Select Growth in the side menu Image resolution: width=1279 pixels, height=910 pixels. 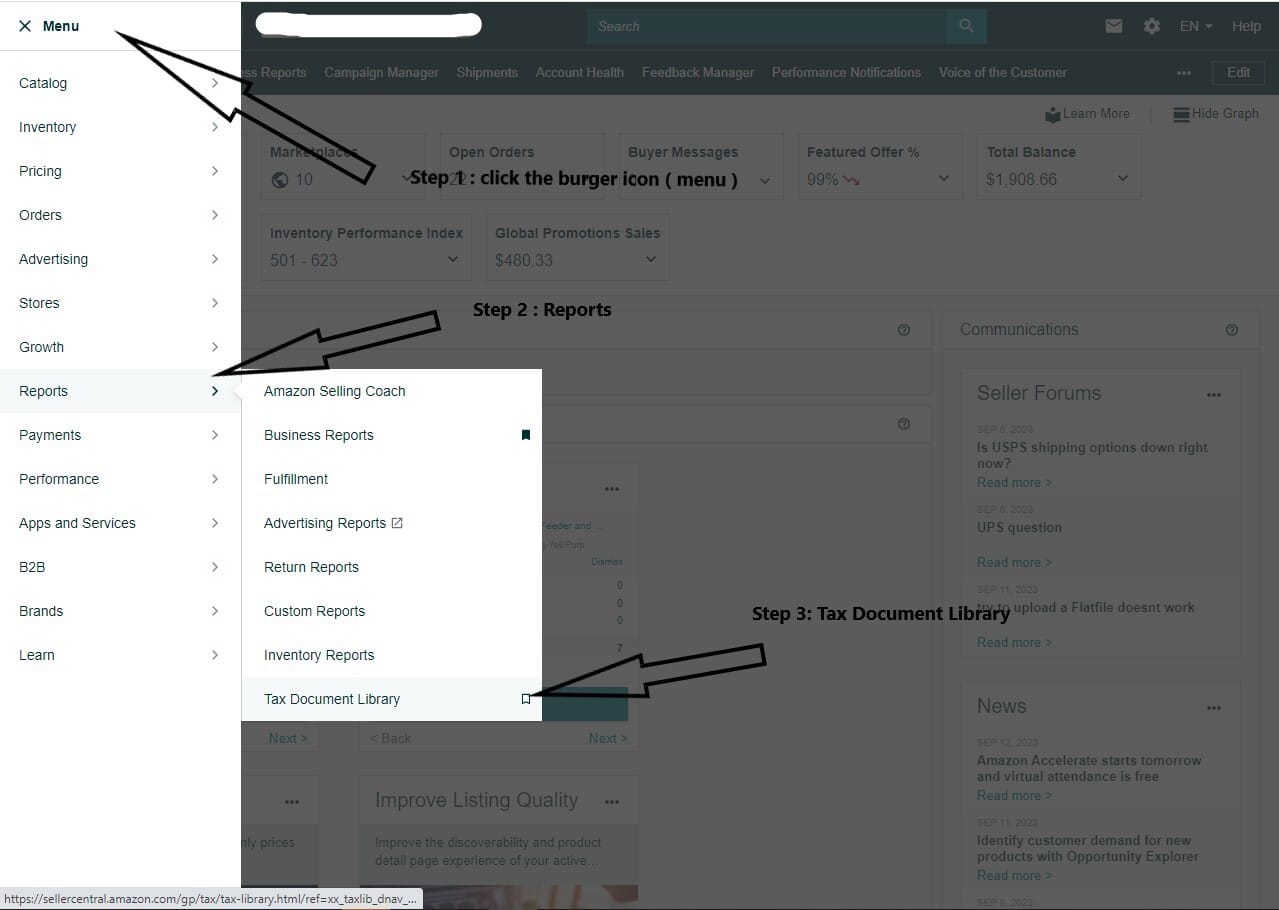point(120,347)
